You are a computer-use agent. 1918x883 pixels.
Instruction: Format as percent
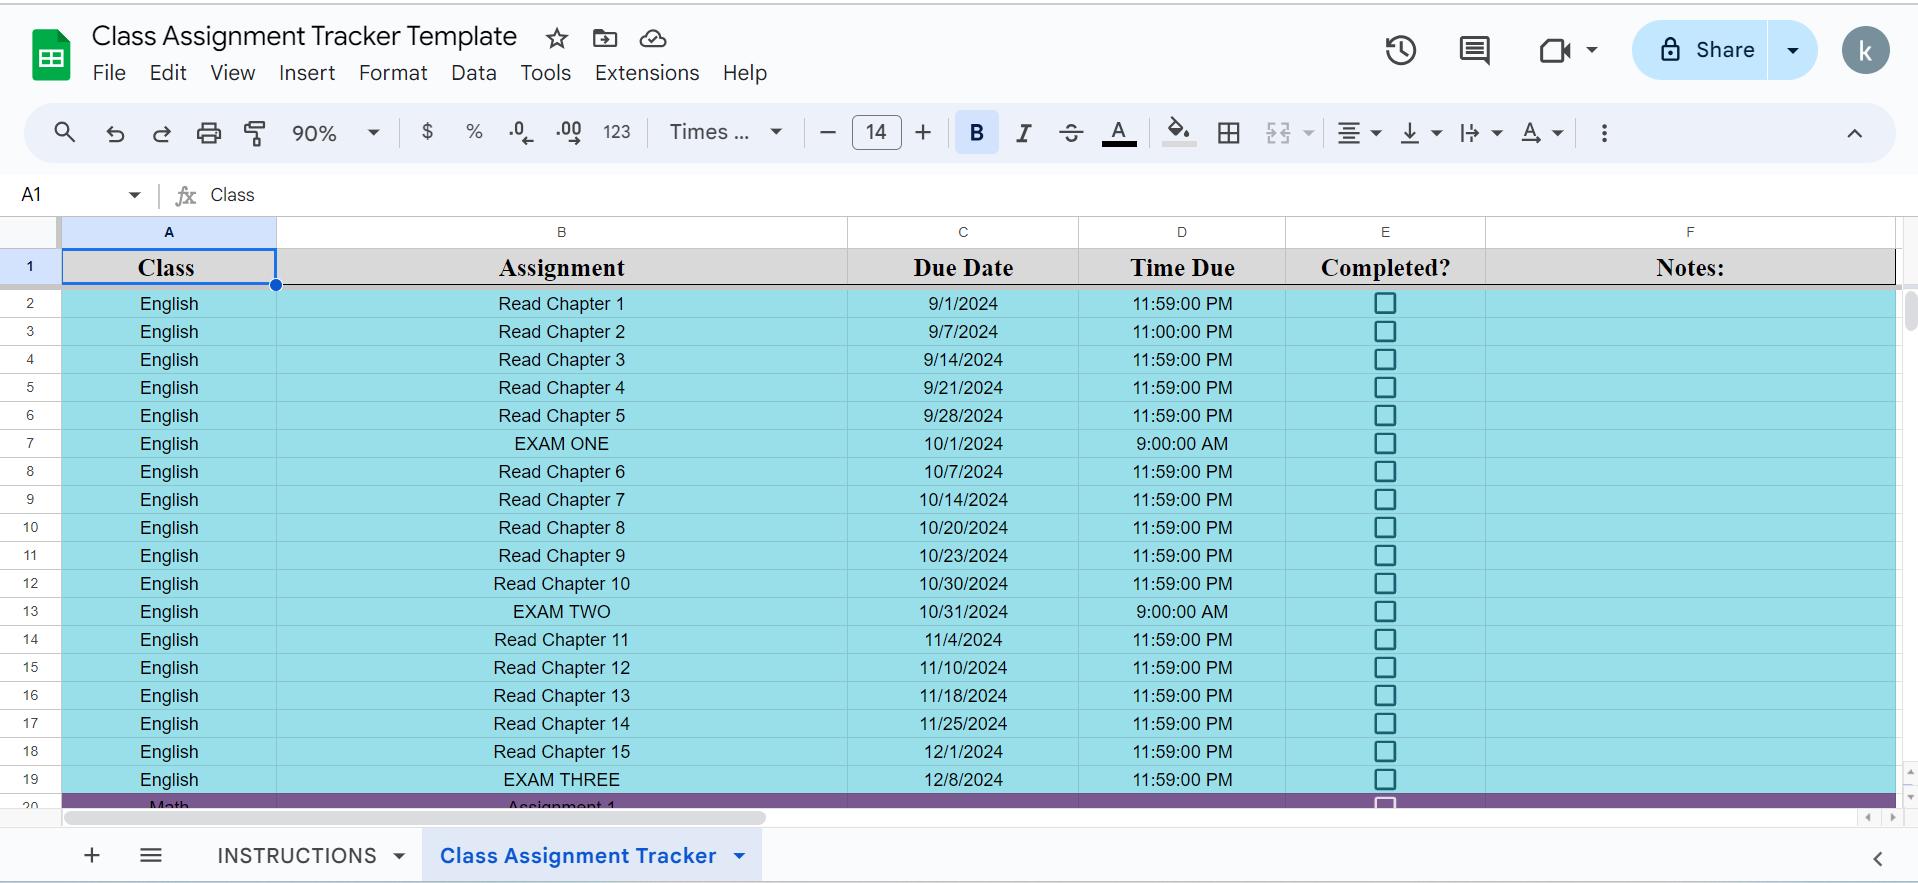pos(474,132)
